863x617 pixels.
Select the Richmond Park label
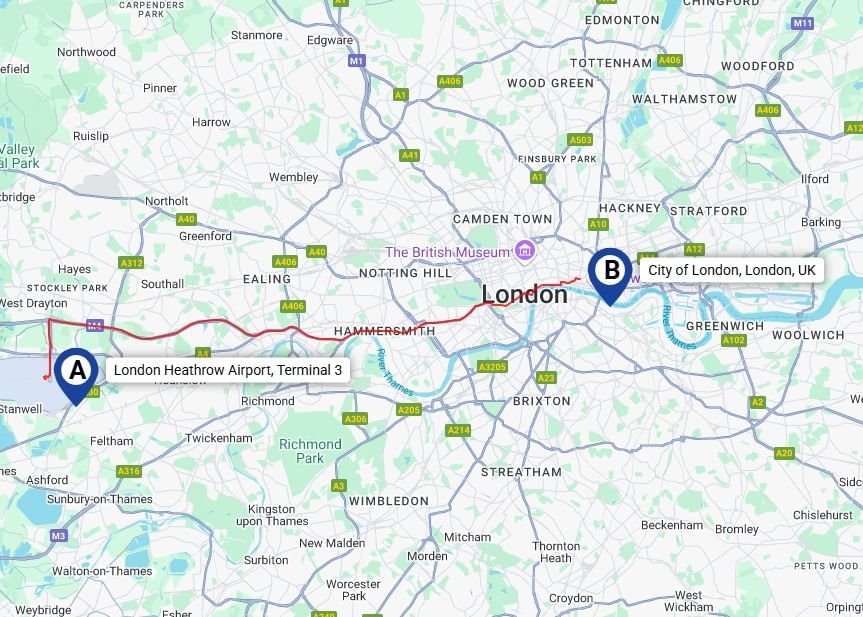pos(310,451)
